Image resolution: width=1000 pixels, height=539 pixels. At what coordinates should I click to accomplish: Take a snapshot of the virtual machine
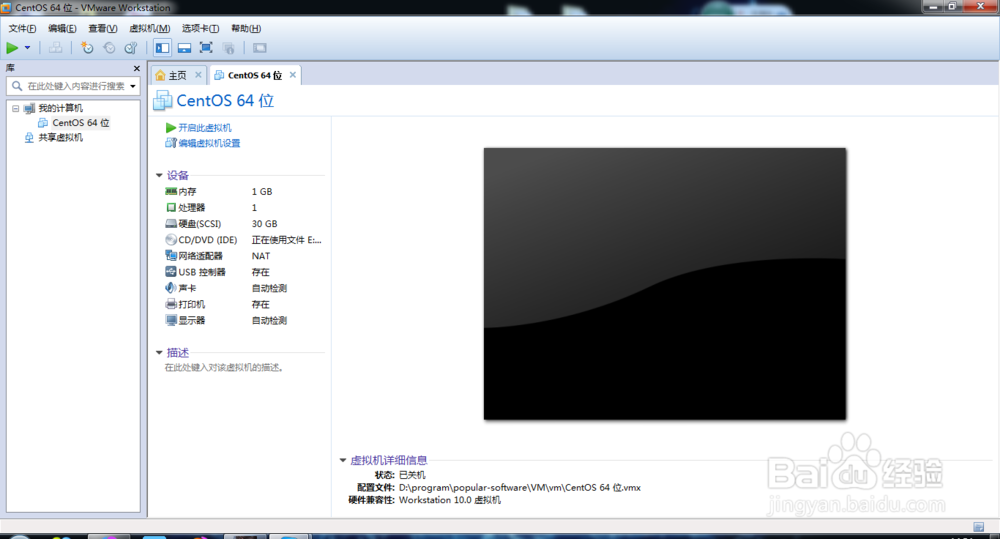coord(87,48)
